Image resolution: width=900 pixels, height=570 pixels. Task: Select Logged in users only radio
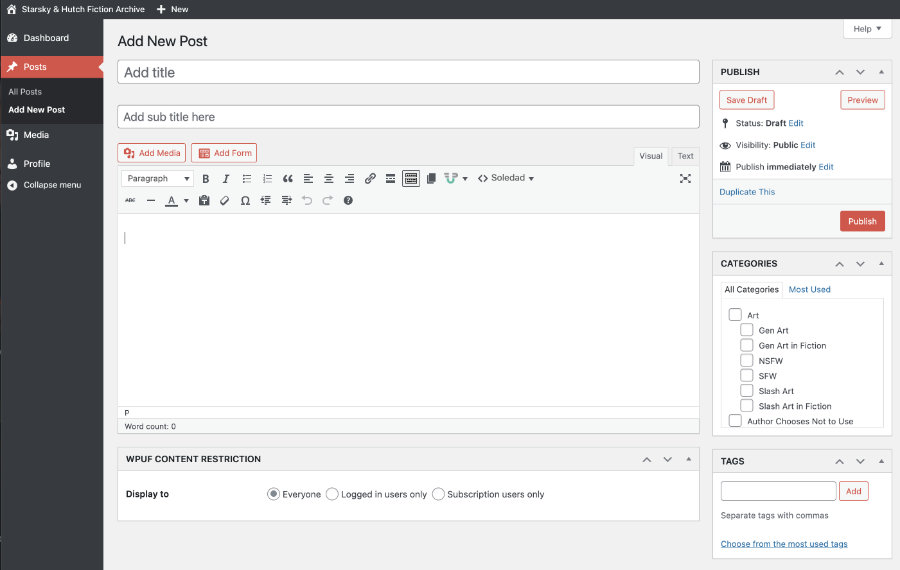[x=332, y=494]
